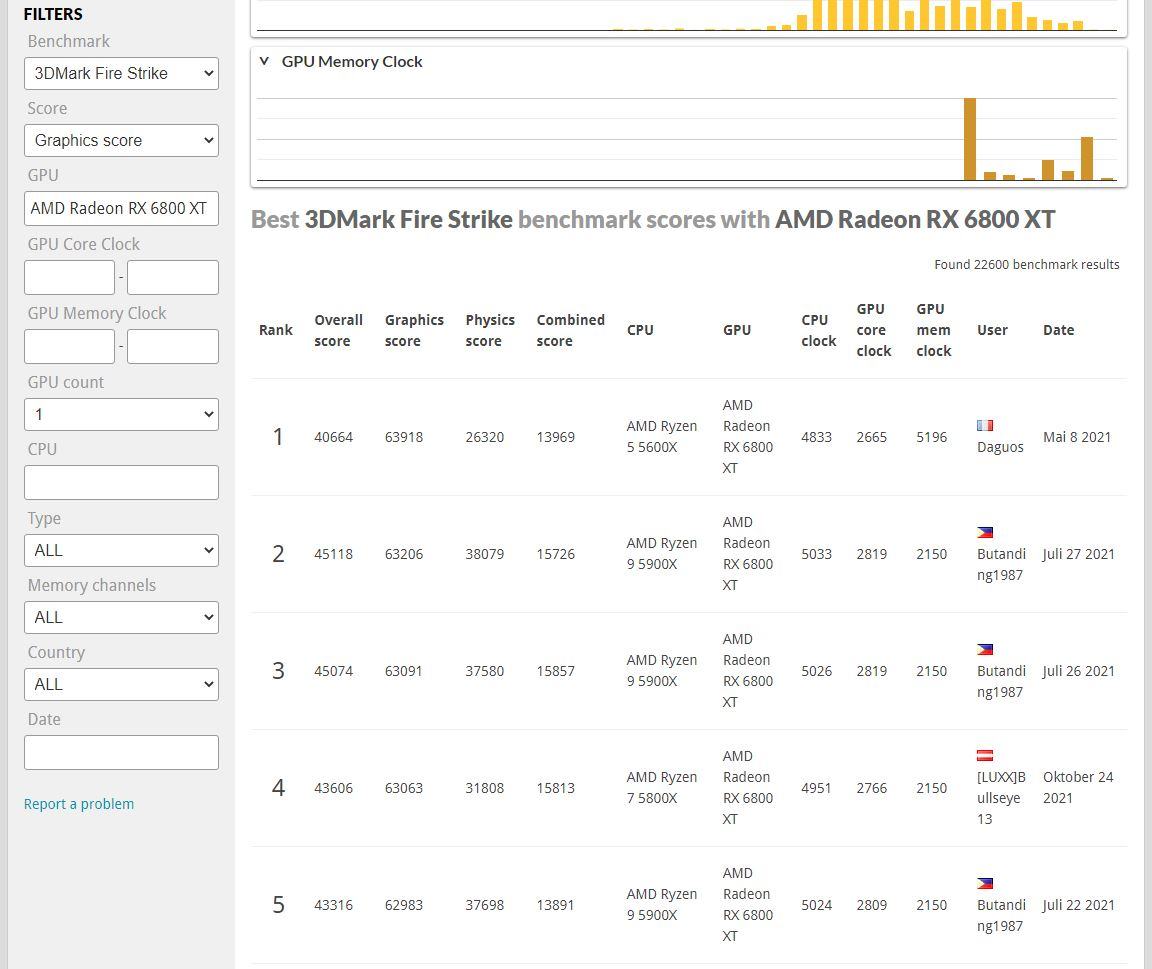Click Found 22600 benchmark results text

click(x=1027, y=264)
